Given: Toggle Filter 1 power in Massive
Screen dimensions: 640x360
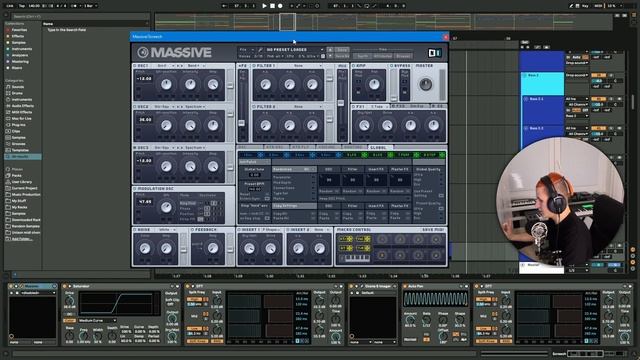Looking at the screenshot, I should click(x=254, y=66).
